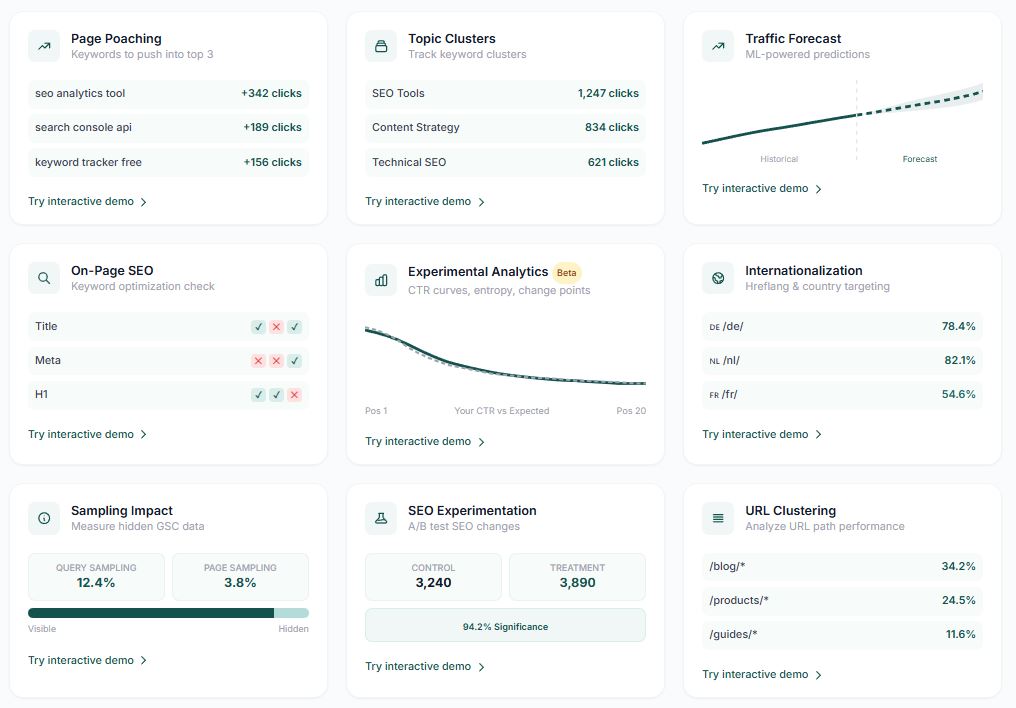Click the Control 3,240 box
The image size is (1016, 708).
click(433, 577)
